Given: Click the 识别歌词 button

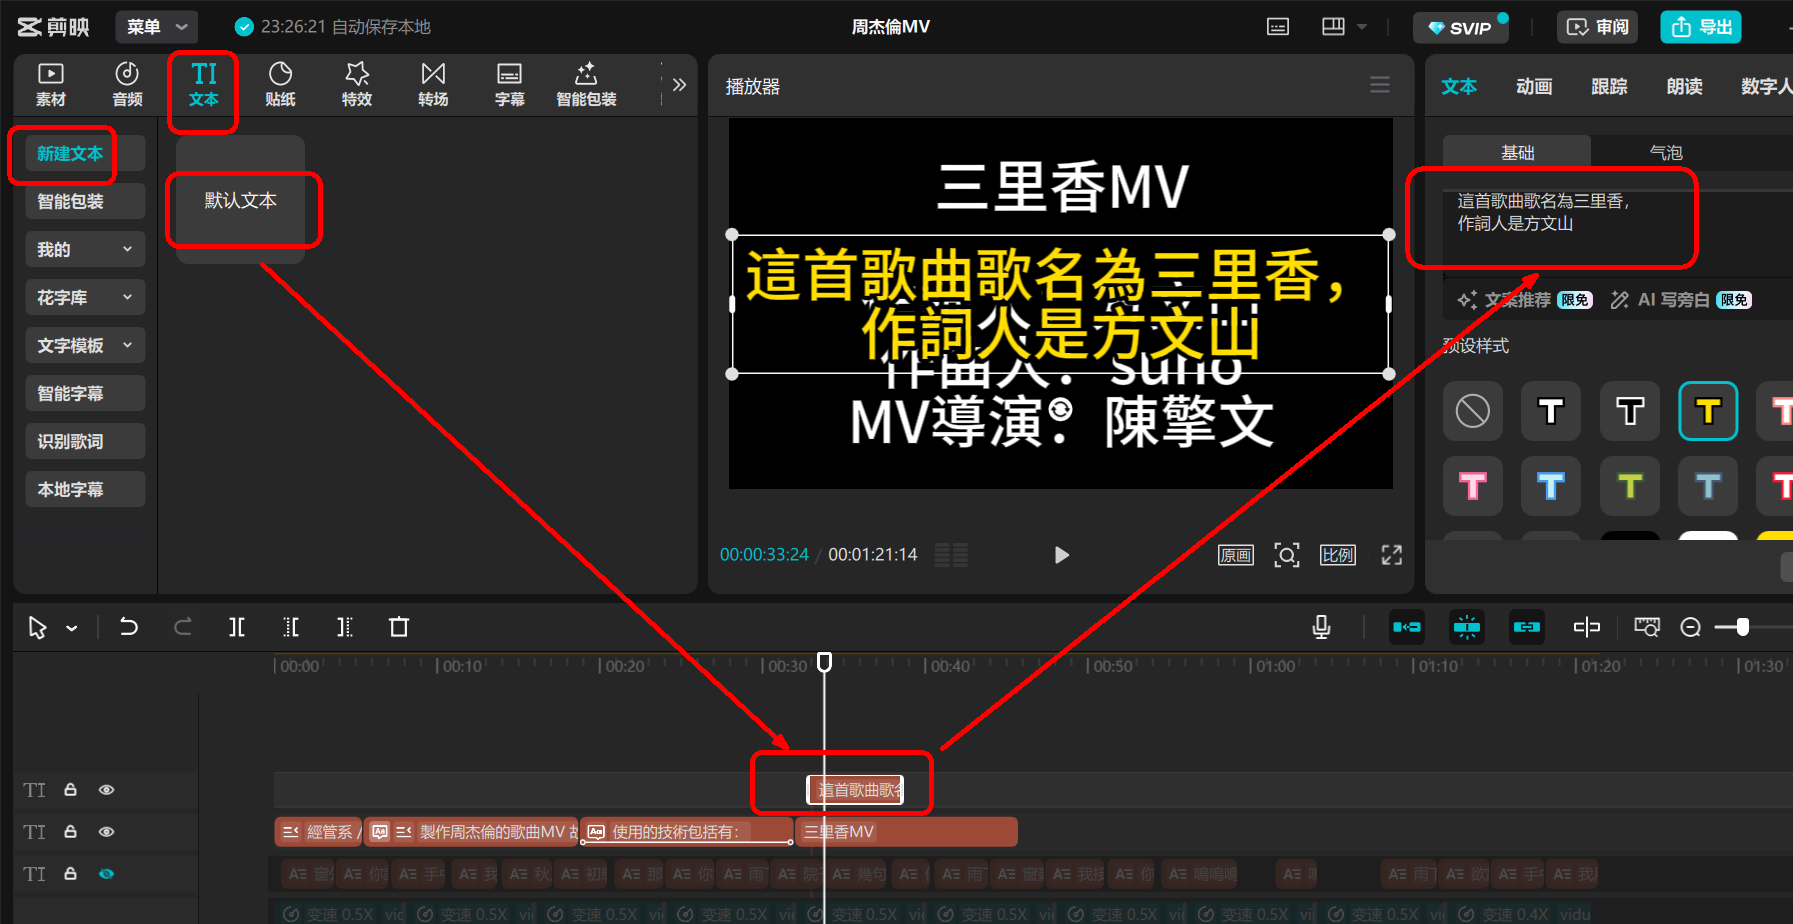Looking at the screenshot, I should coord(85,441).
